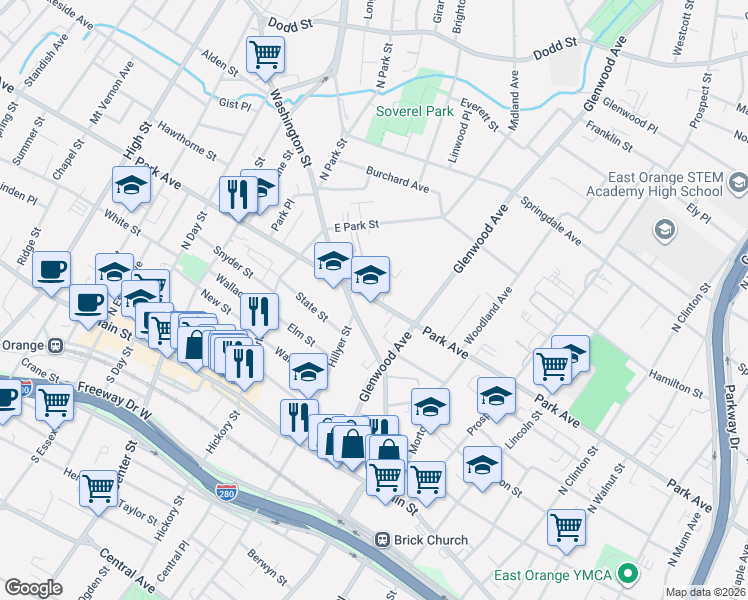This screenshot has height=600, width=748.
Task: Select the shopping cart marker right of Main St bottom
Action: click(426, 480)
